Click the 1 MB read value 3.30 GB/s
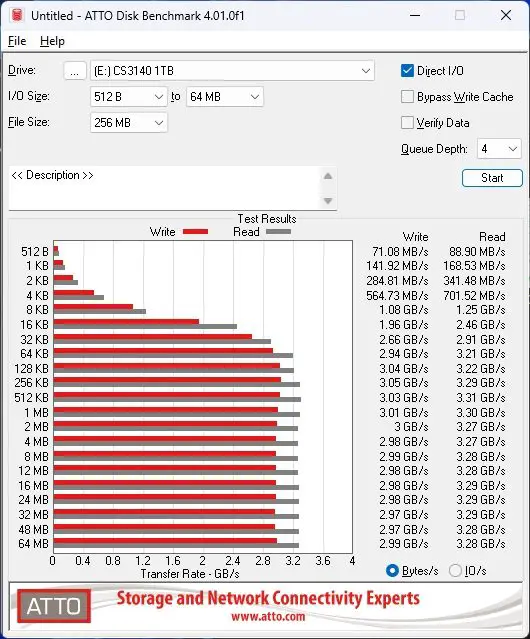This screenshot has width=530, height=639. 481,412
